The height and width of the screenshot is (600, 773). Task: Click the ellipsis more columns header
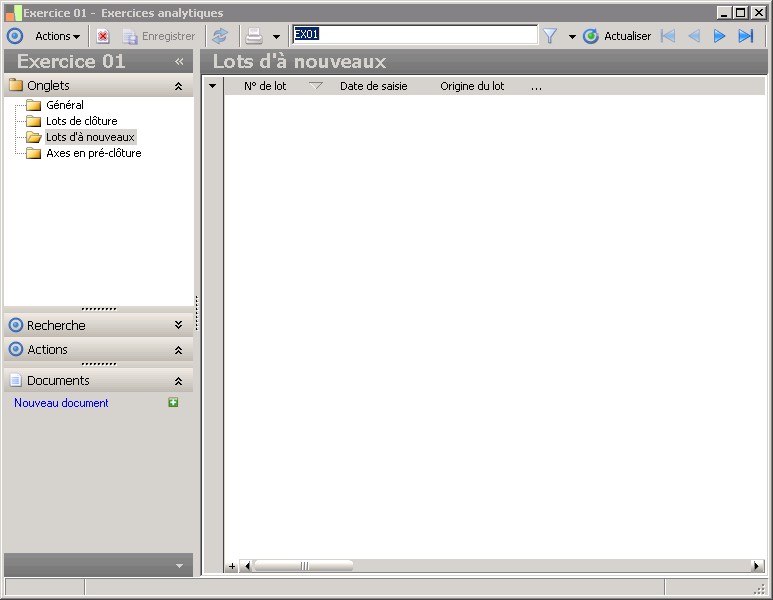click(536, 87)
